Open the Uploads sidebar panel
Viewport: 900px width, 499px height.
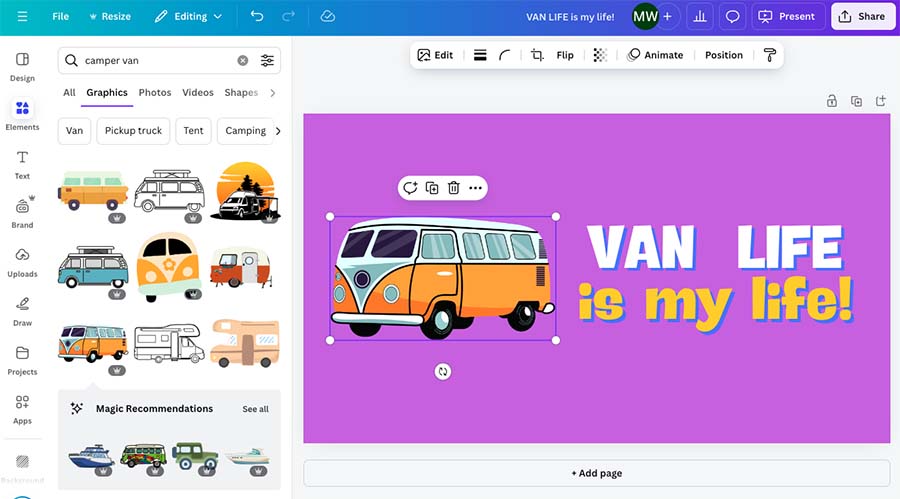pyautogui.click(x=22, y=262)
